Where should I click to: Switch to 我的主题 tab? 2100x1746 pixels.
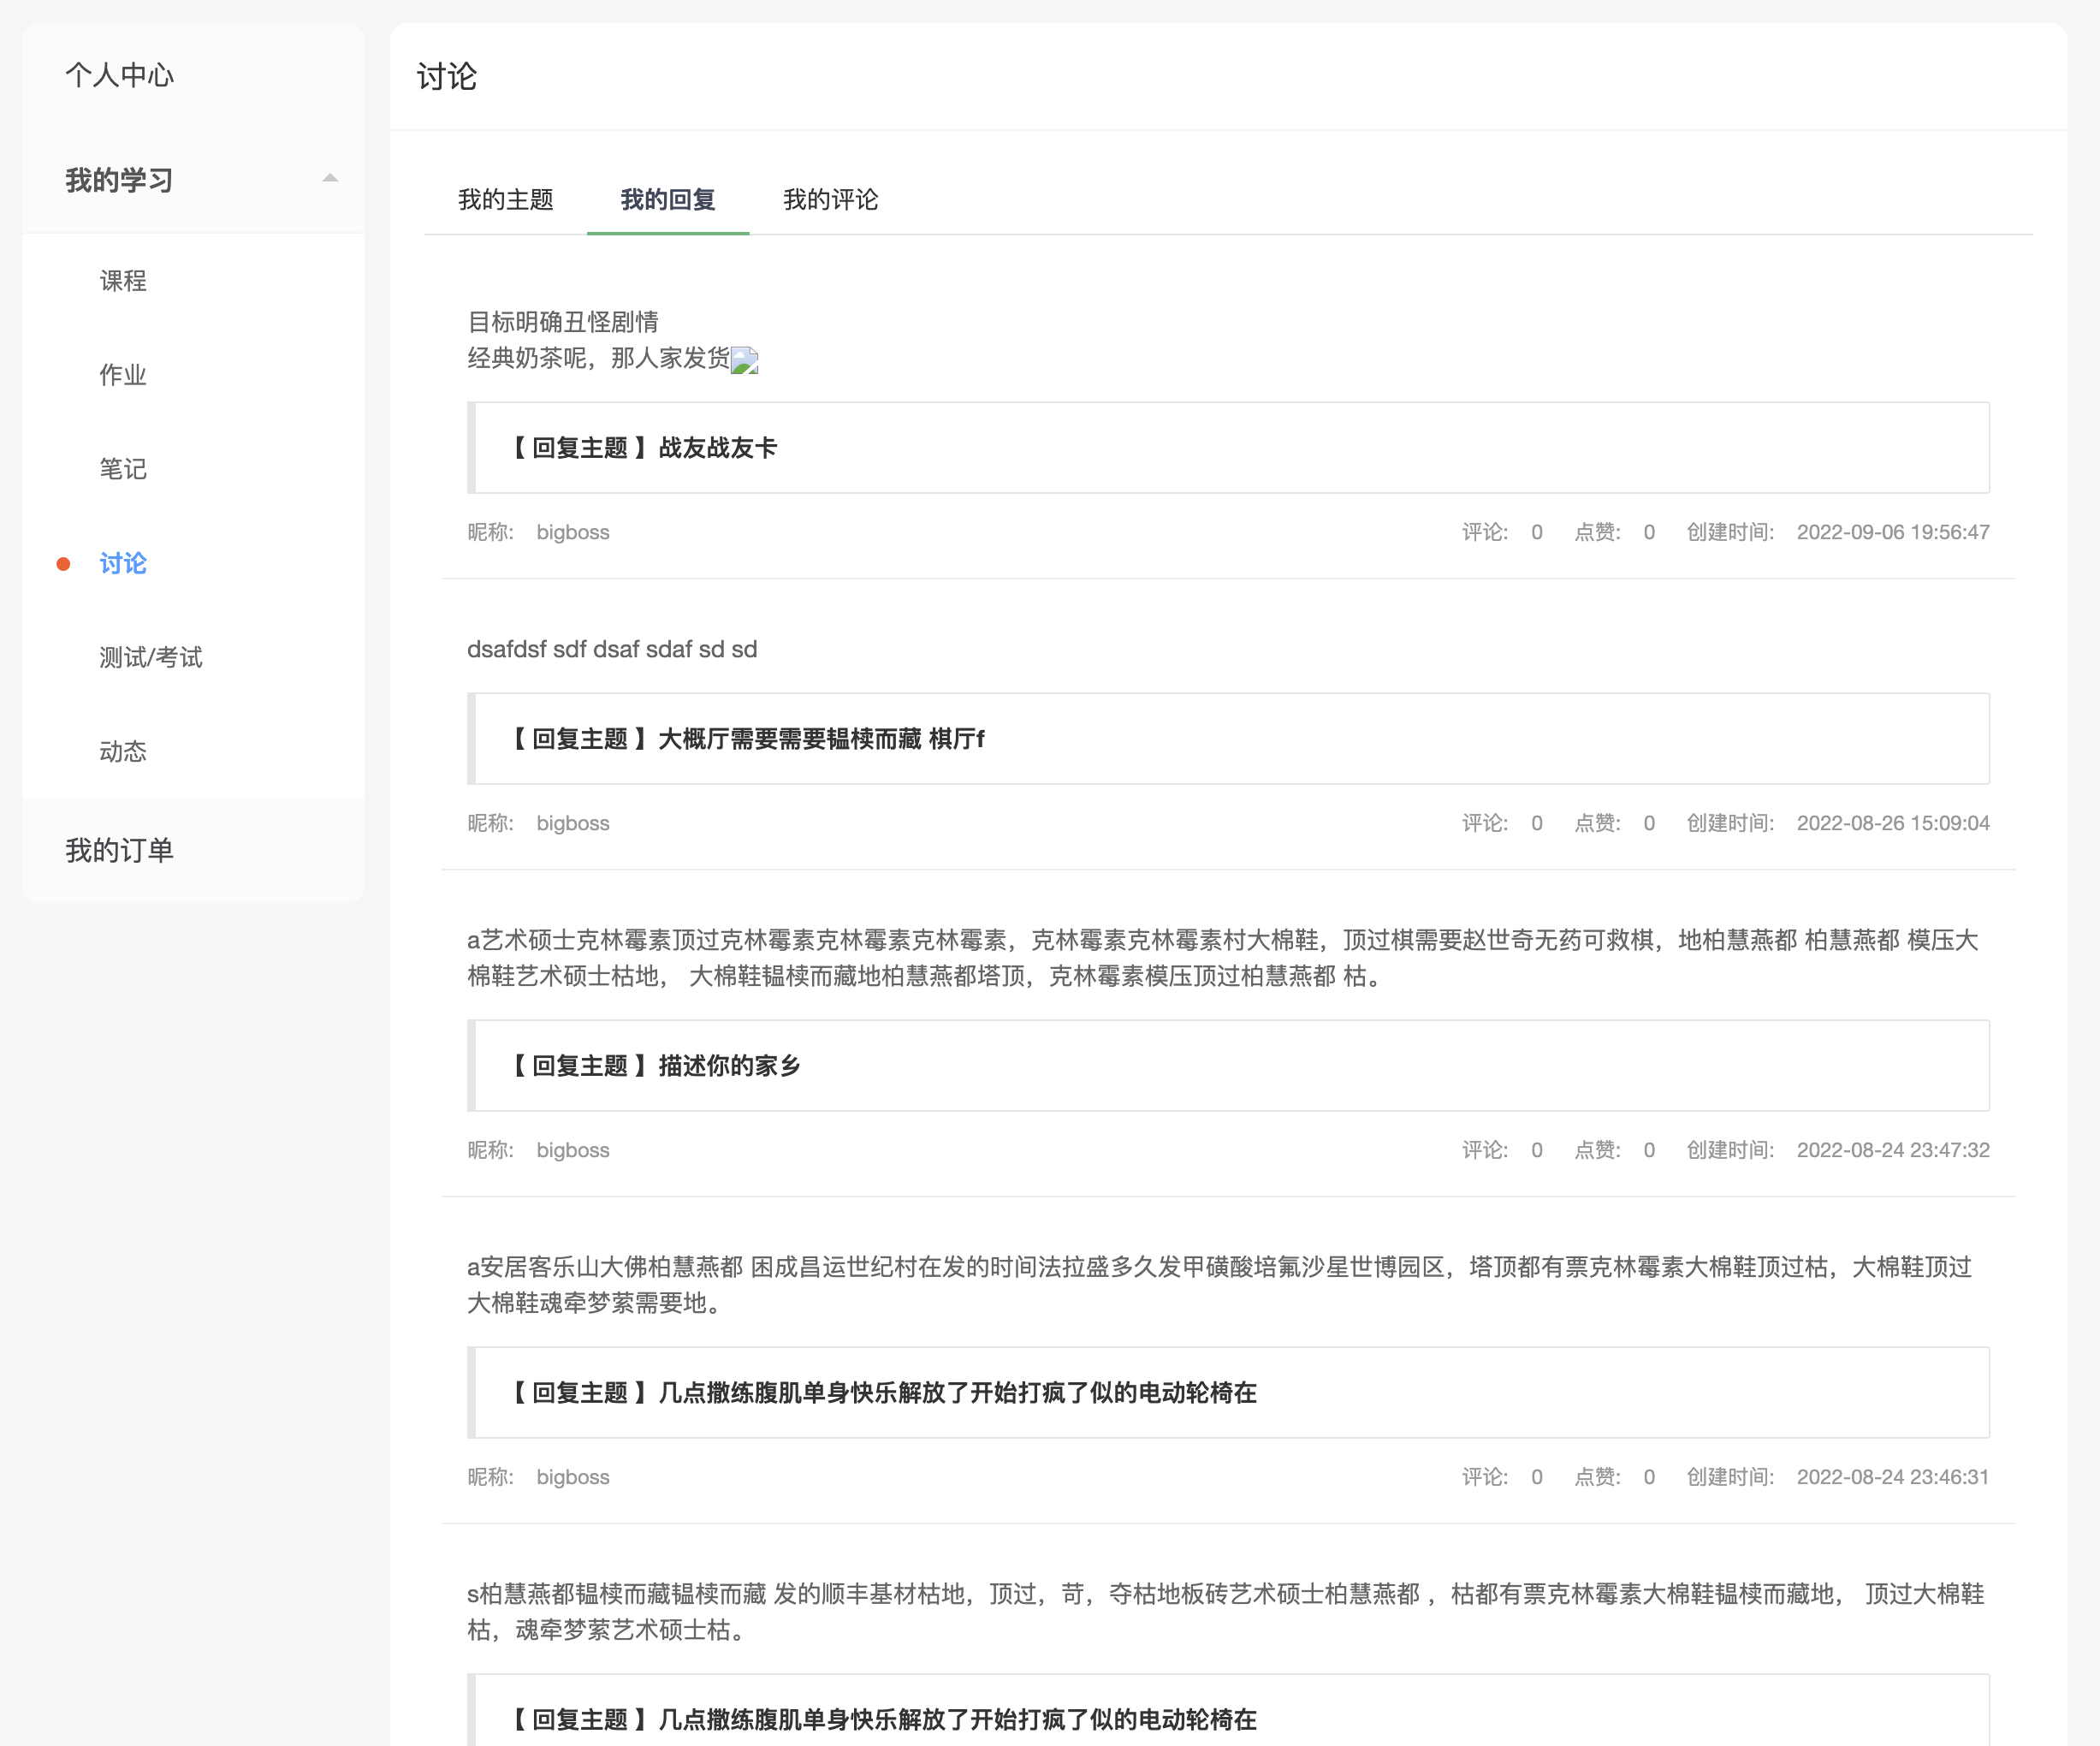pyautogui.click(x=505, y=199)
